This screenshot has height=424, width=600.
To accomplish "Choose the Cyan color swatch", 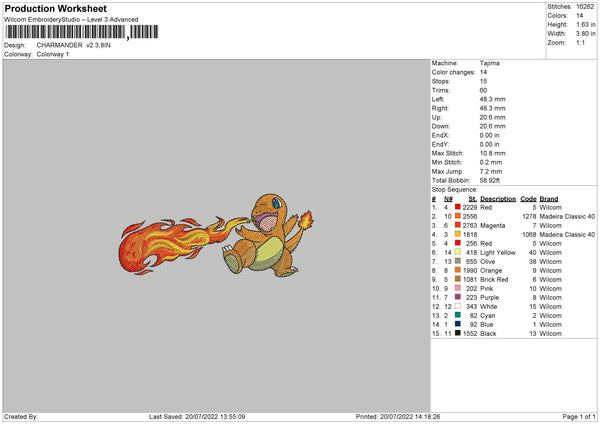I will click(458, 315).
